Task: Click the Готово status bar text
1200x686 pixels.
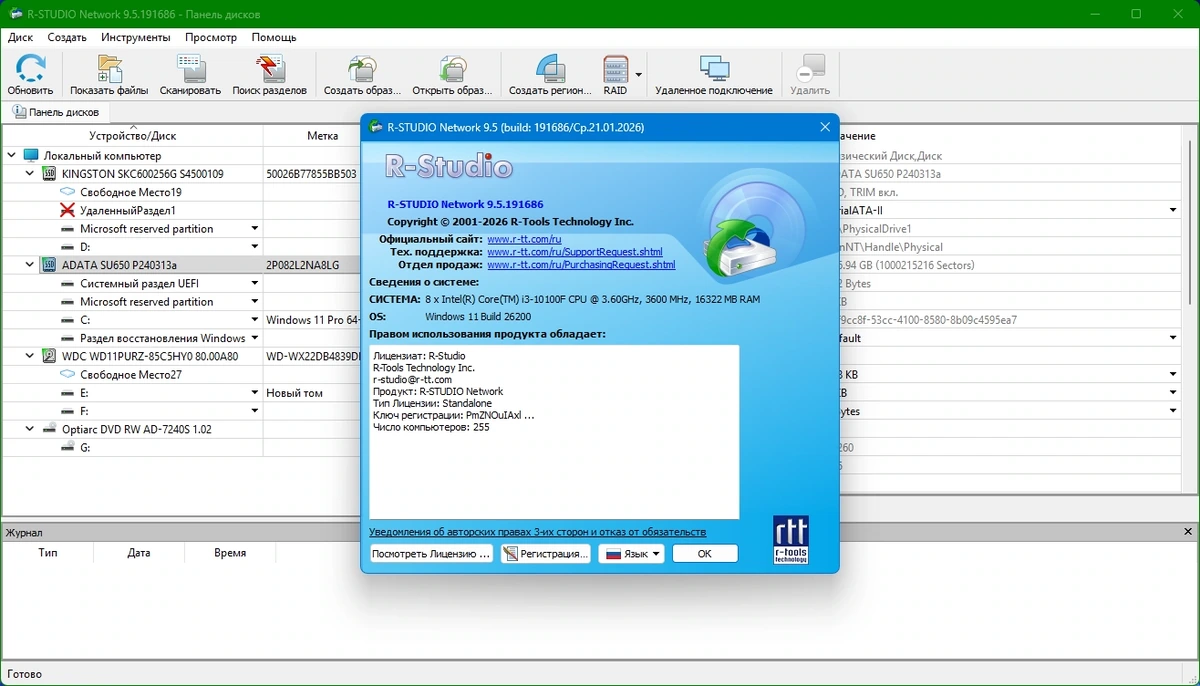Action: coord(24,674)
